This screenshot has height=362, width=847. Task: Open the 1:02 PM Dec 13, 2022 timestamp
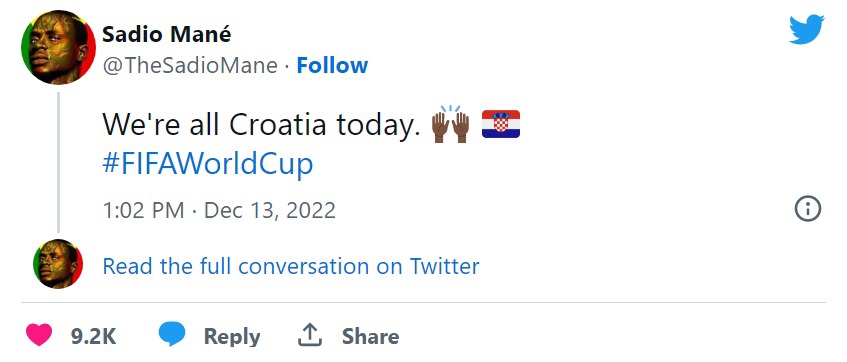point(219,210)
